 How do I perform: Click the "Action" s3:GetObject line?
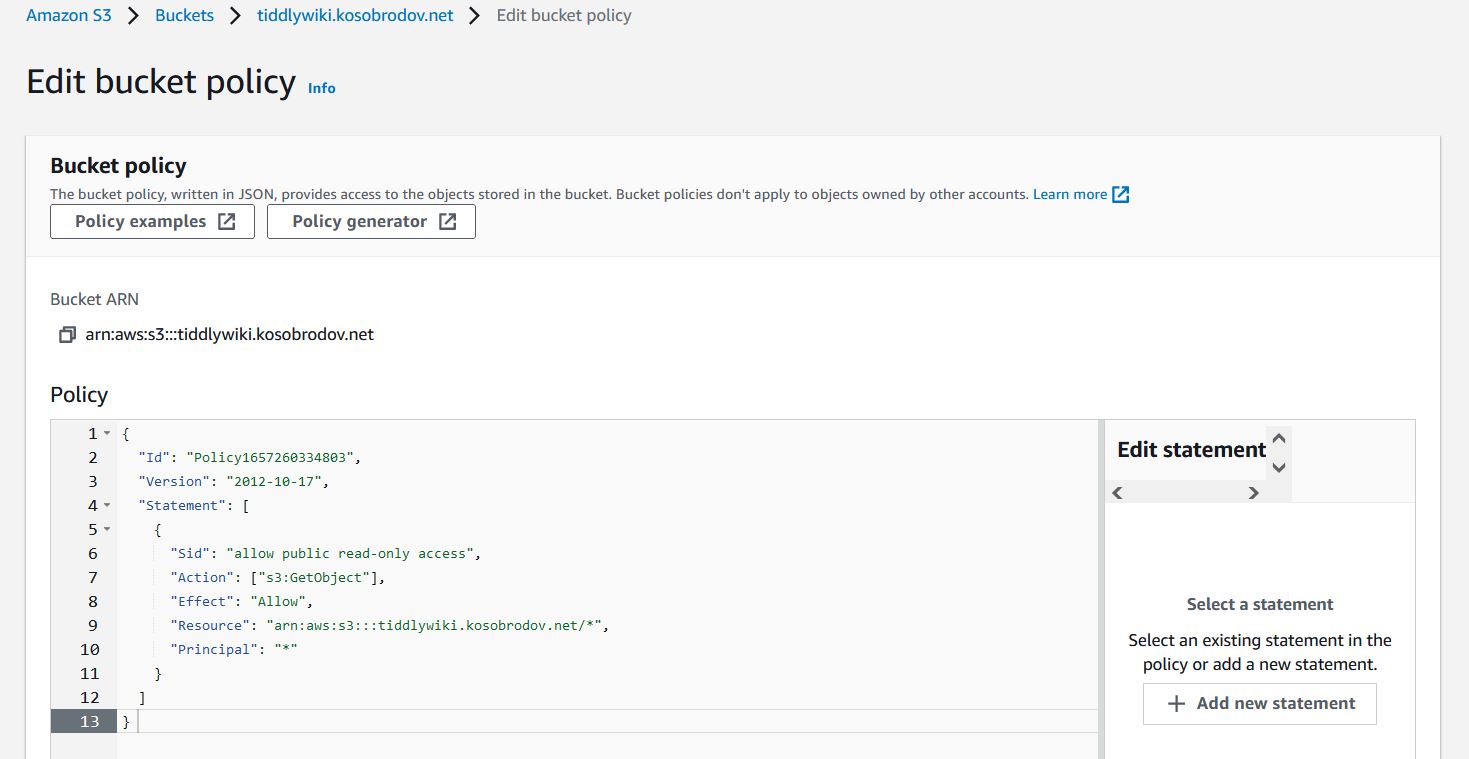pyautogui.click(x=277, y=578)
